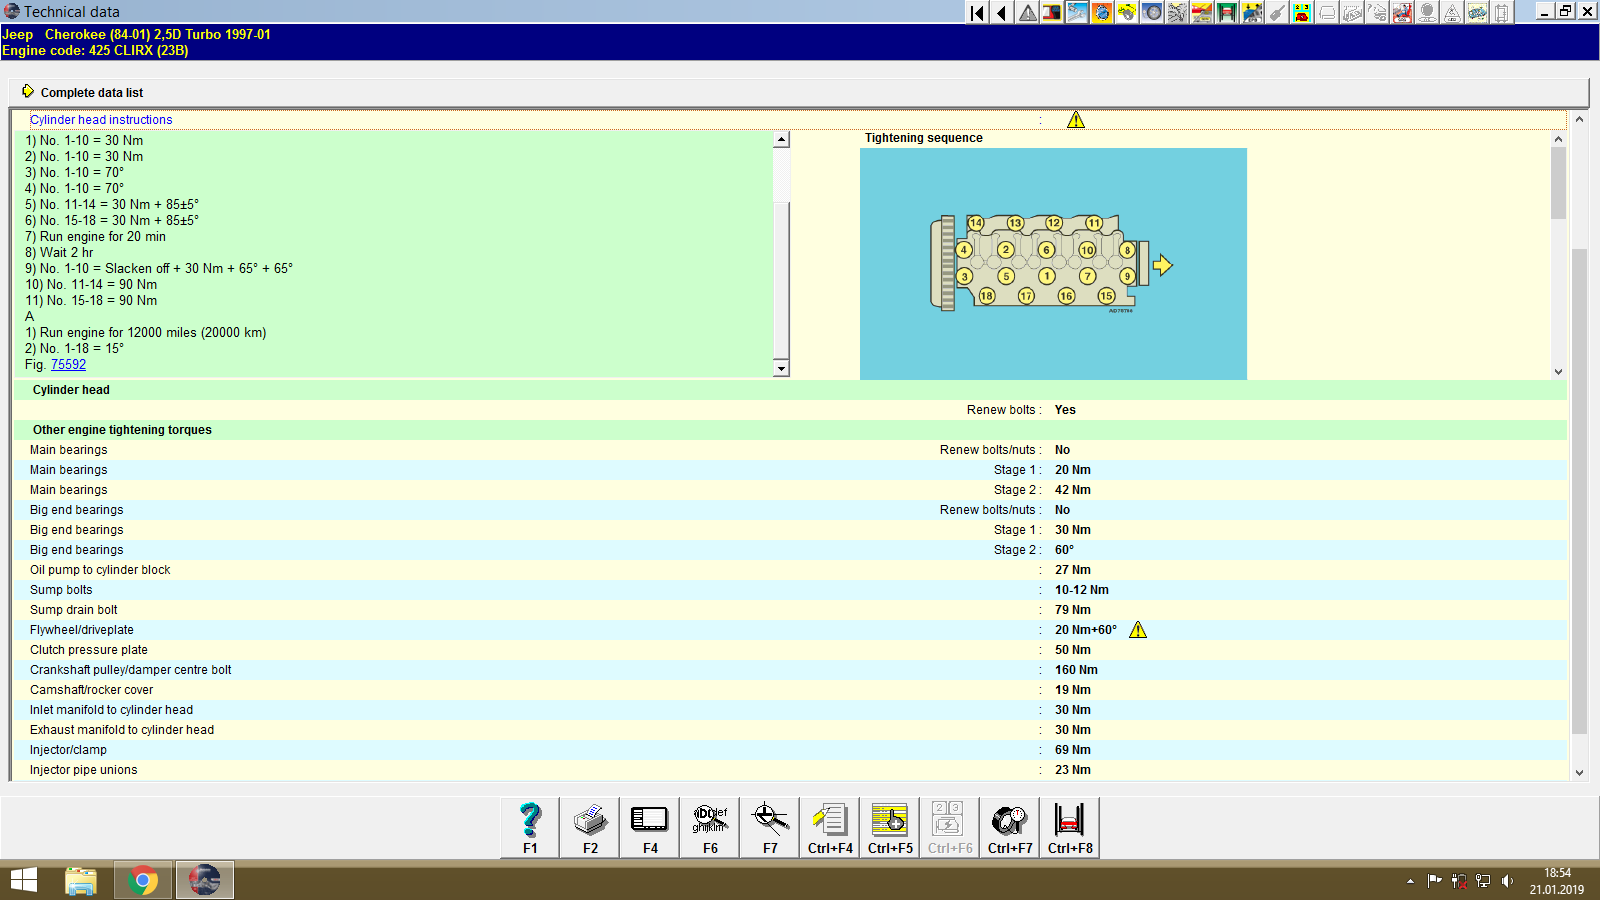Open the search tool with the F7 magnifier icon
The width and height of the screenshot is (1600, 900).
point(769,827)
